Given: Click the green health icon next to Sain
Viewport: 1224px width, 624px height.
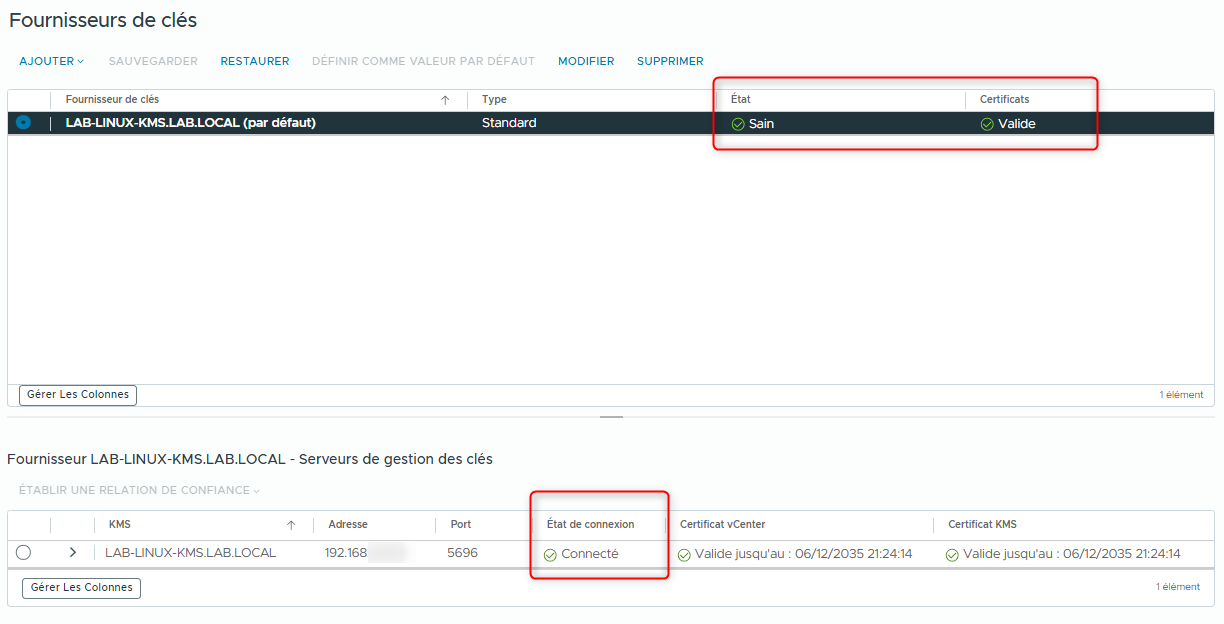Looking at the screenshot, I should (738, 123).
